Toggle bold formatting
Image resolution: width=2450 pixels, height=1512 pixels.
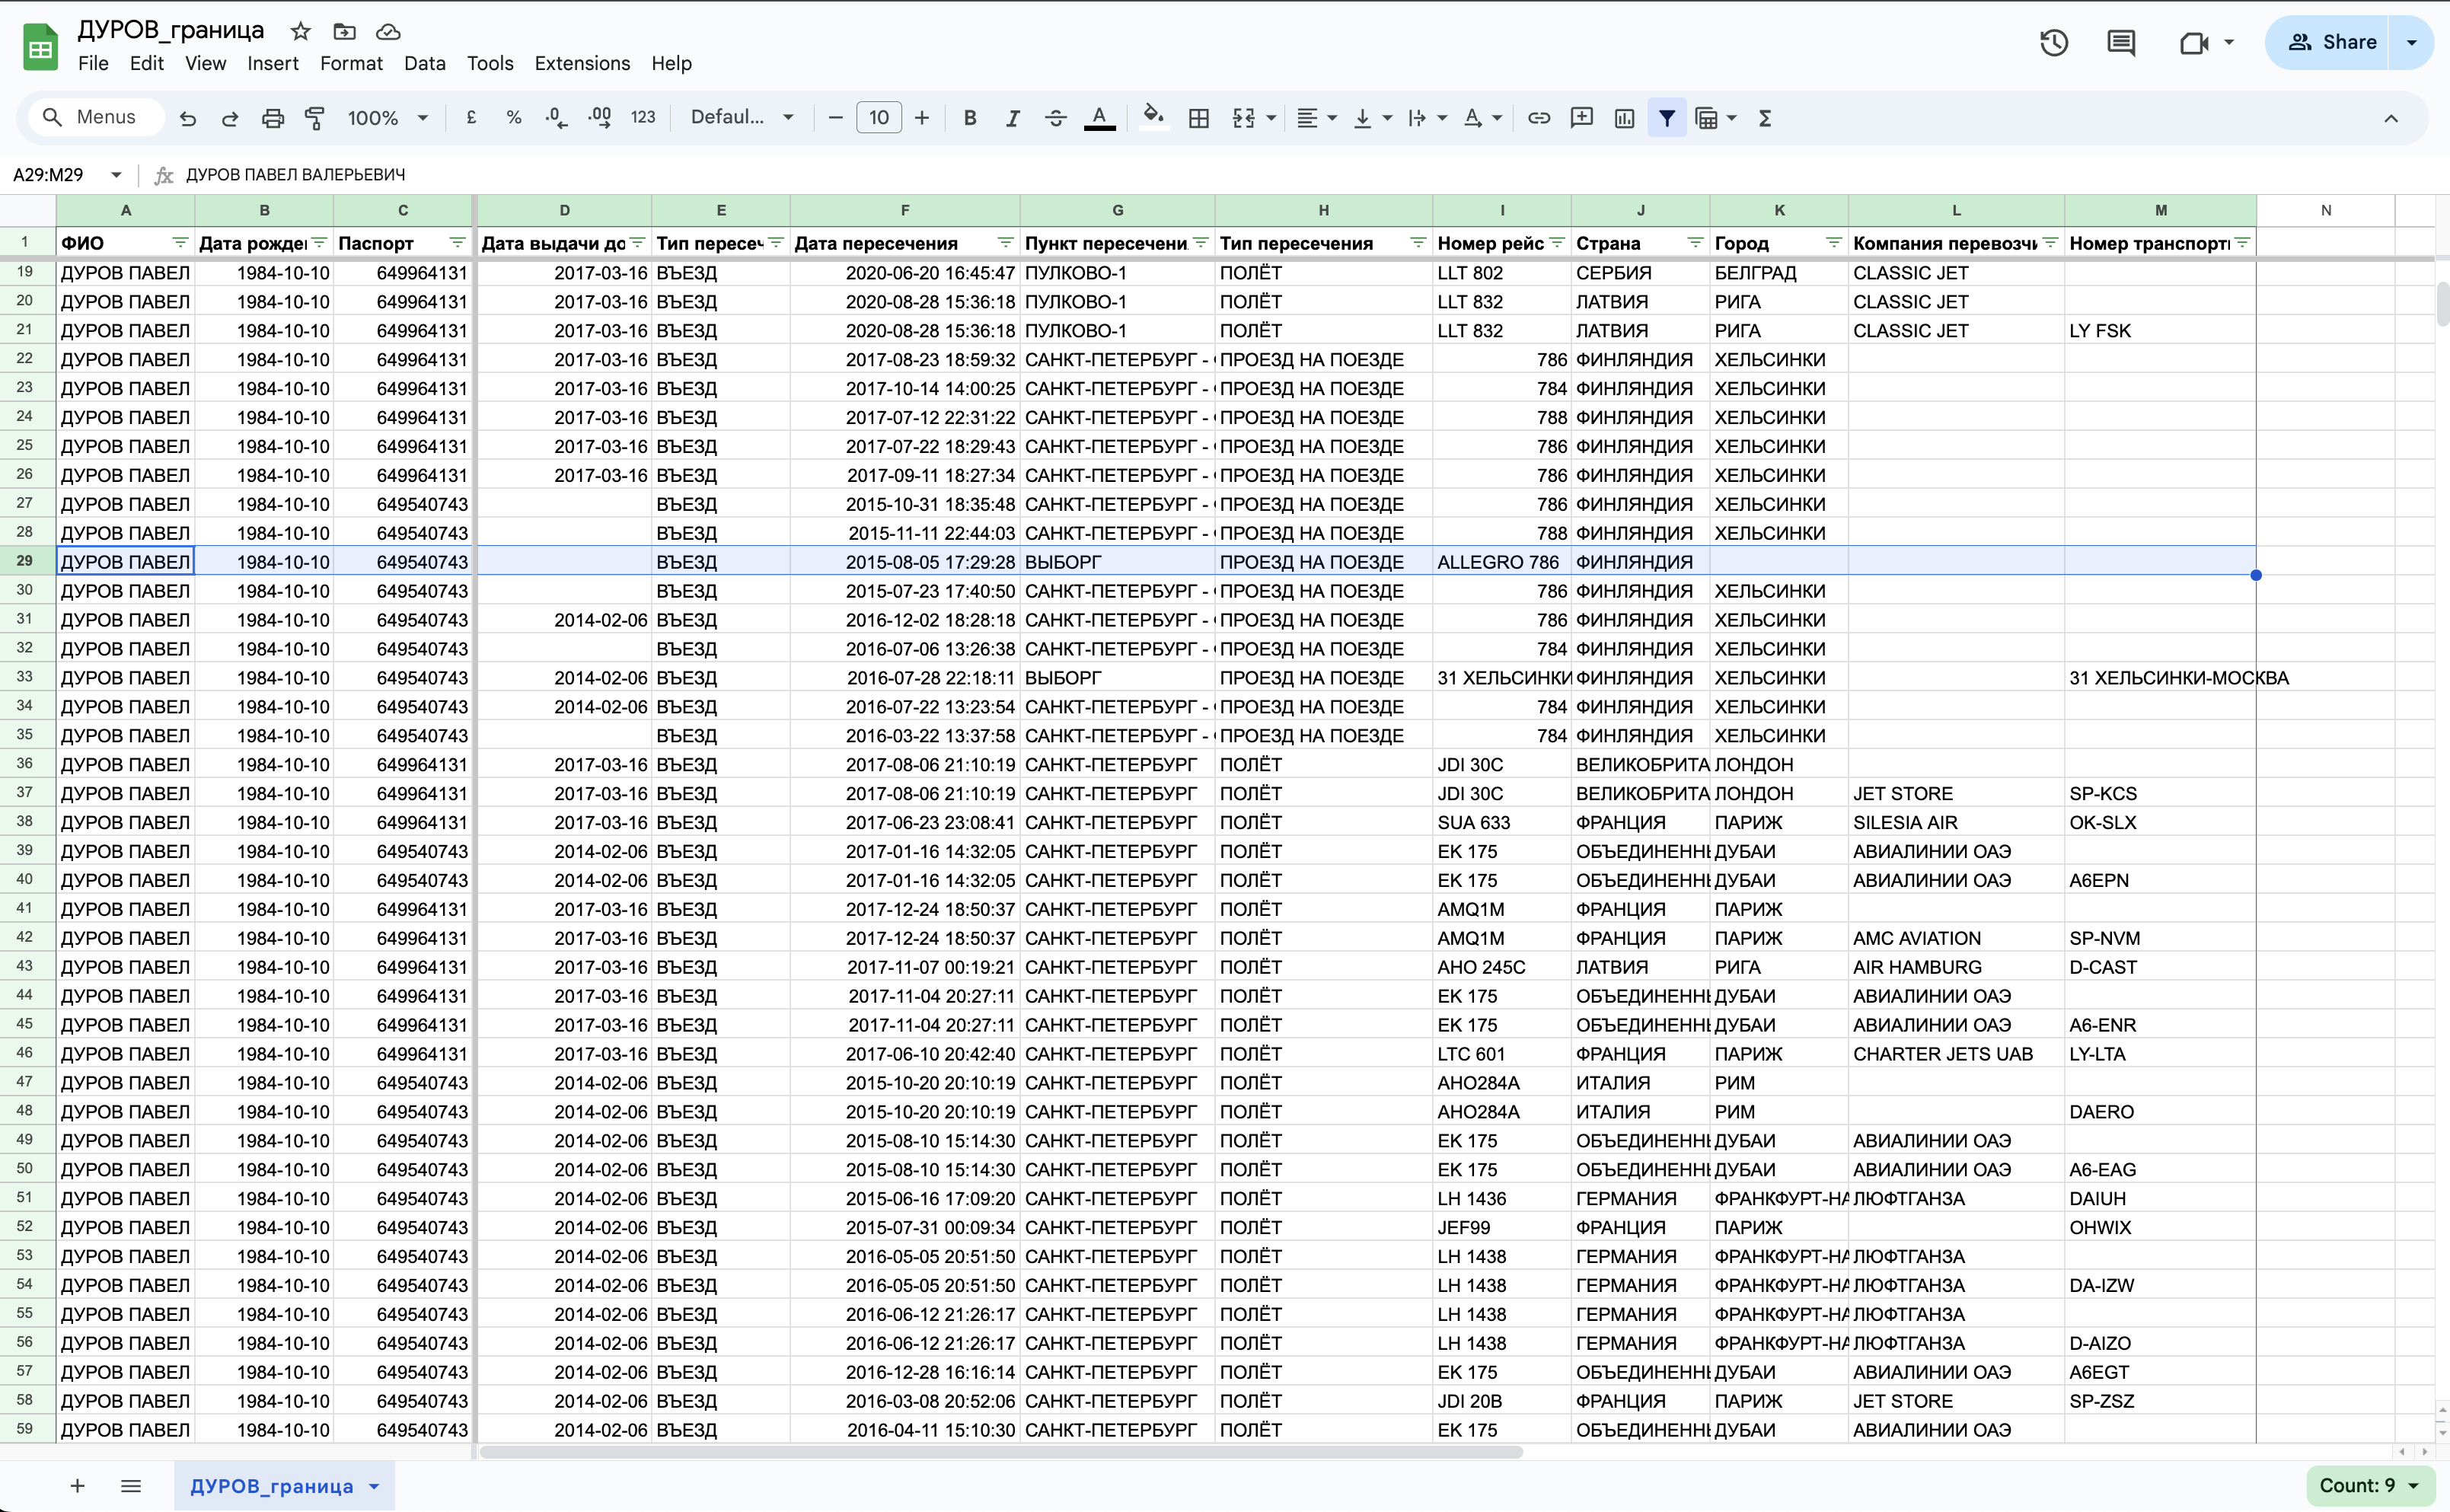969,118
